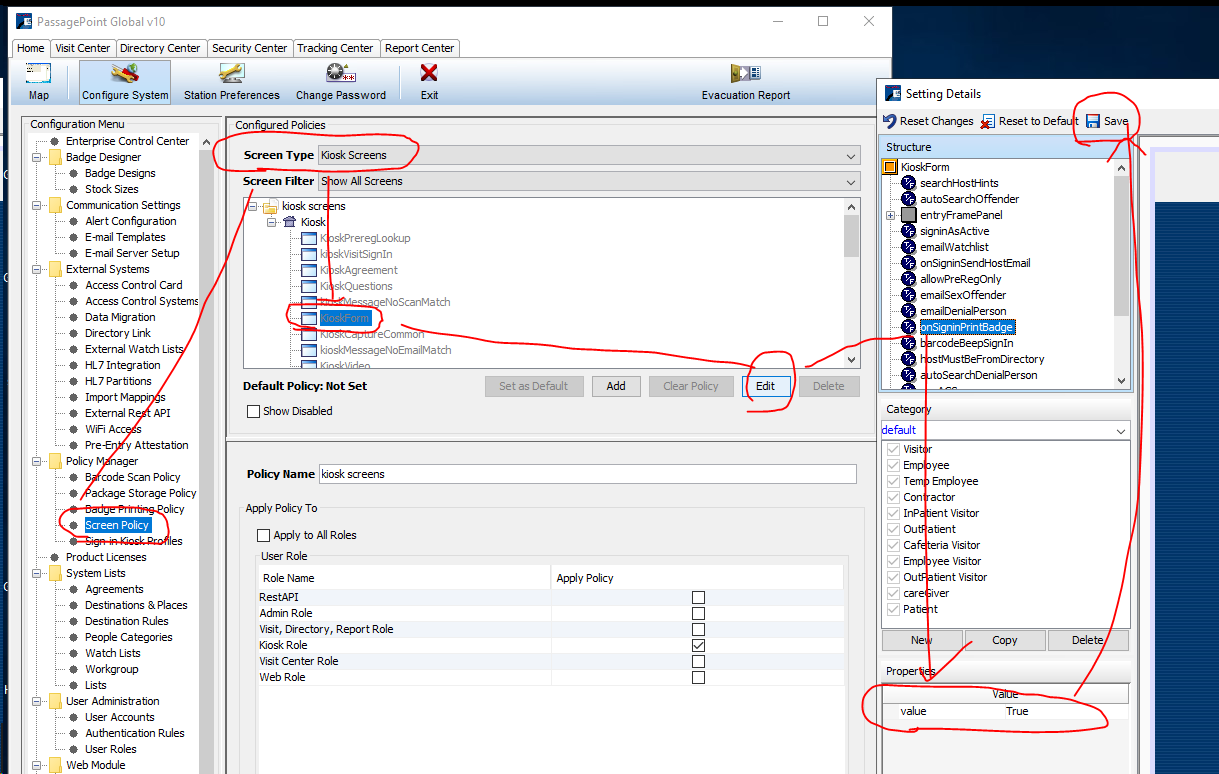The height and width of the screenshot is (774, 1219).
Task: Click the Policy Name text field
Action: click(x=587, y=474)
